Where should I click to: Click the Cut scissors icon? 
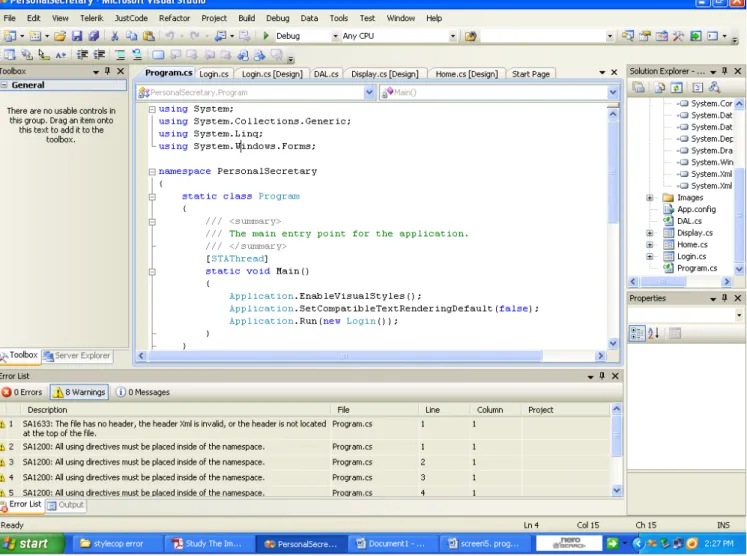[x=114, y=36]
